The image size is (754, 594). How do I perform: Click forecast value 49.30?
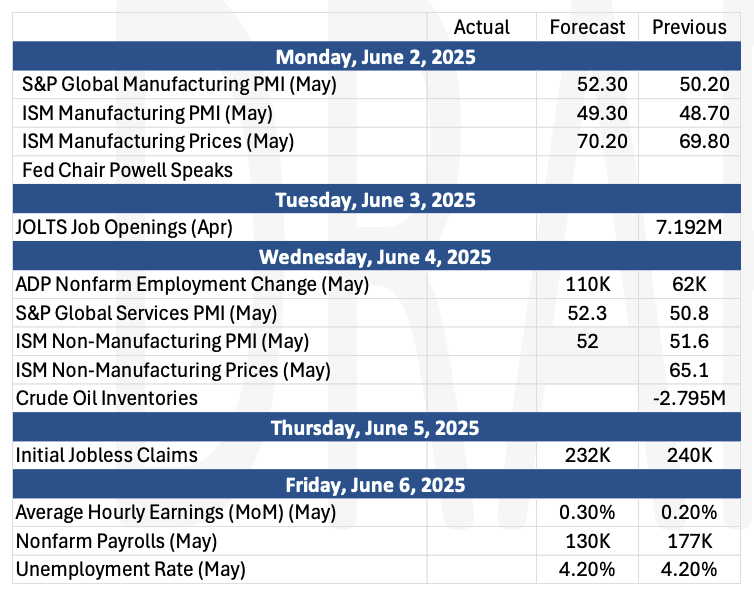pyautogui.click(x=602, y=114)
